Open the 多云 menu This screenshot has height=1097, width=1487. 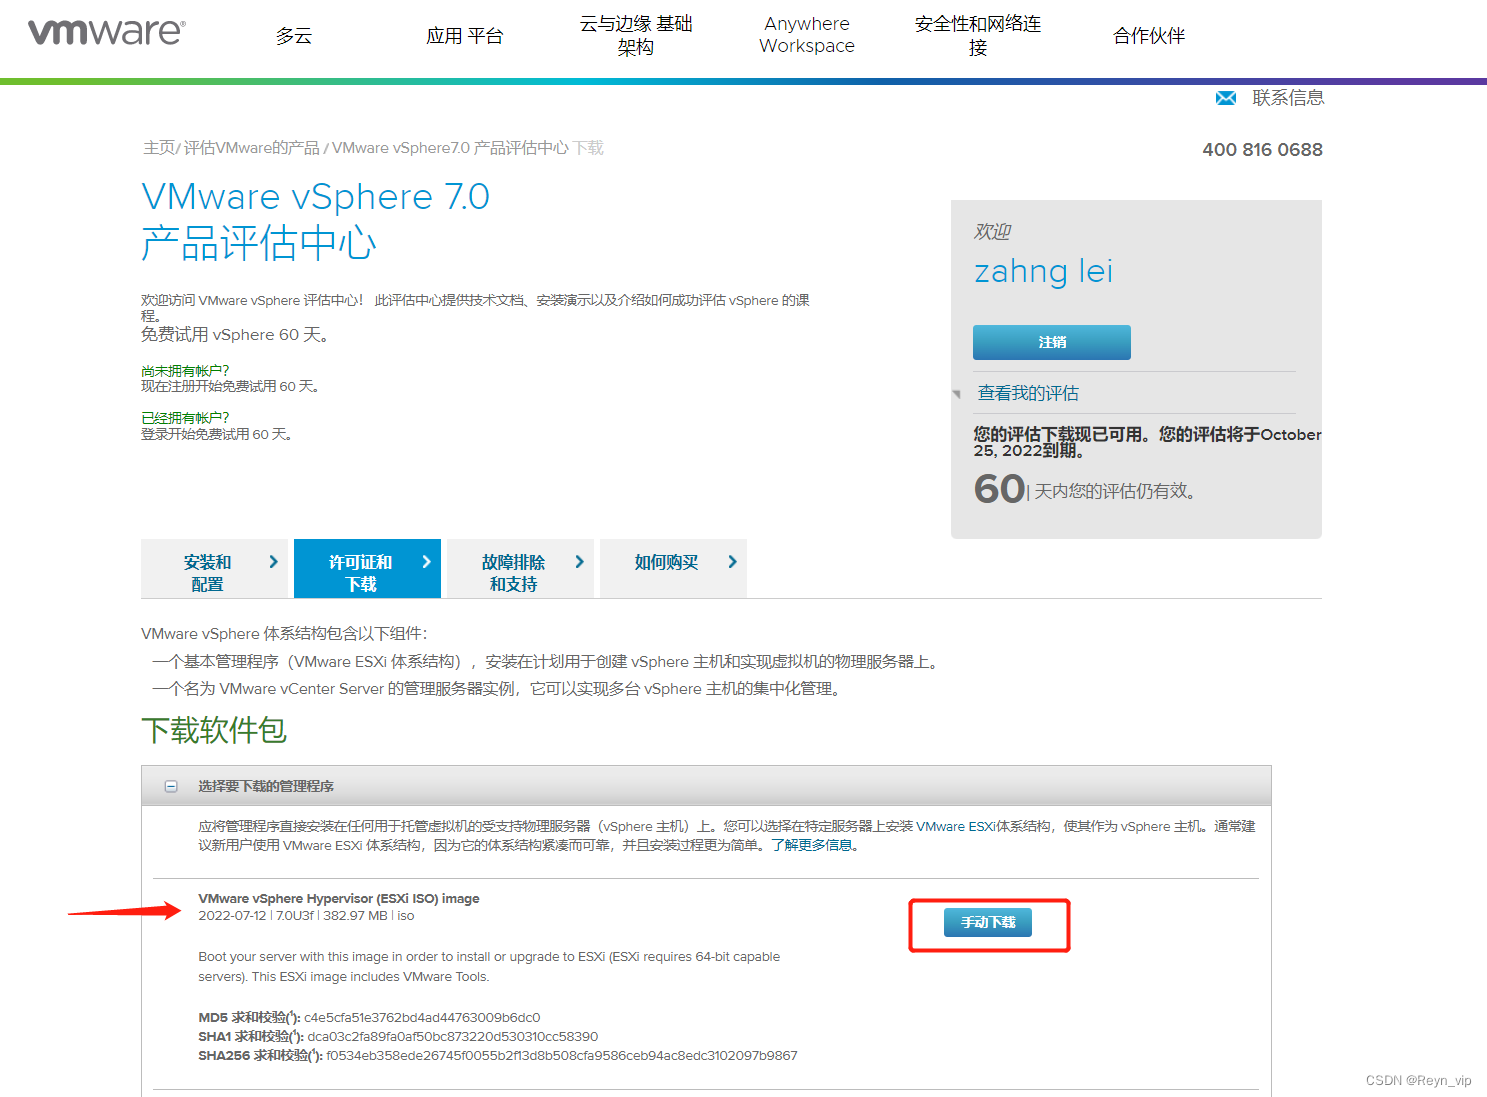pos(294,36)
